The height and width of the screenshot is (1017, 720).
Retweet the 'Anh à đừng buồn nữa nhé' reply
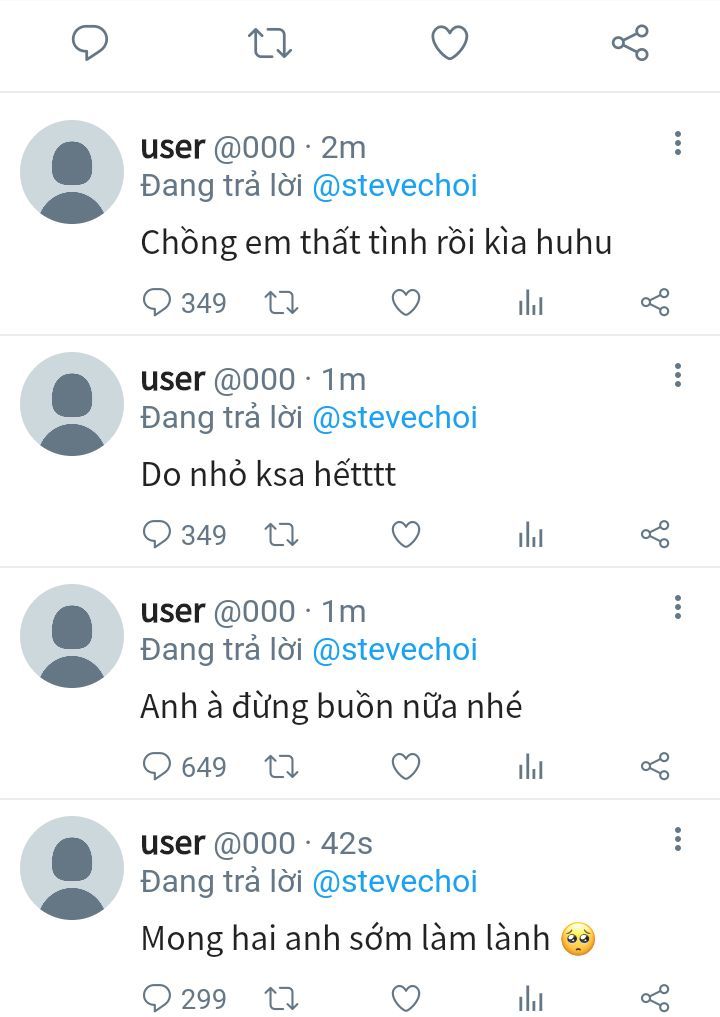coord(281,767)
